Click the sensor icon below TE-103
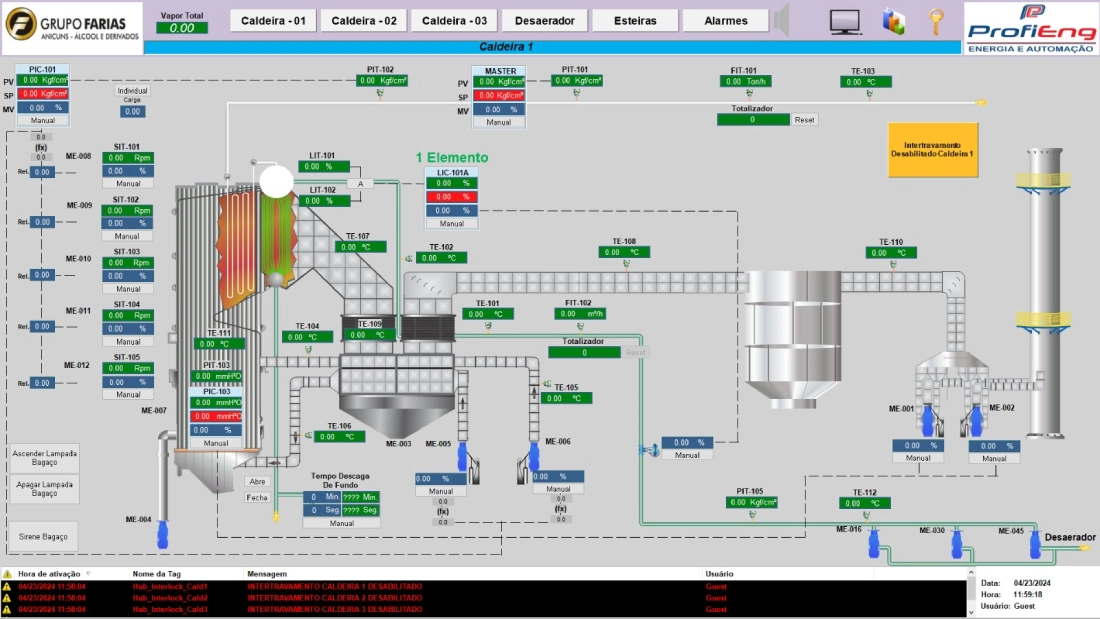 (869, 93)
